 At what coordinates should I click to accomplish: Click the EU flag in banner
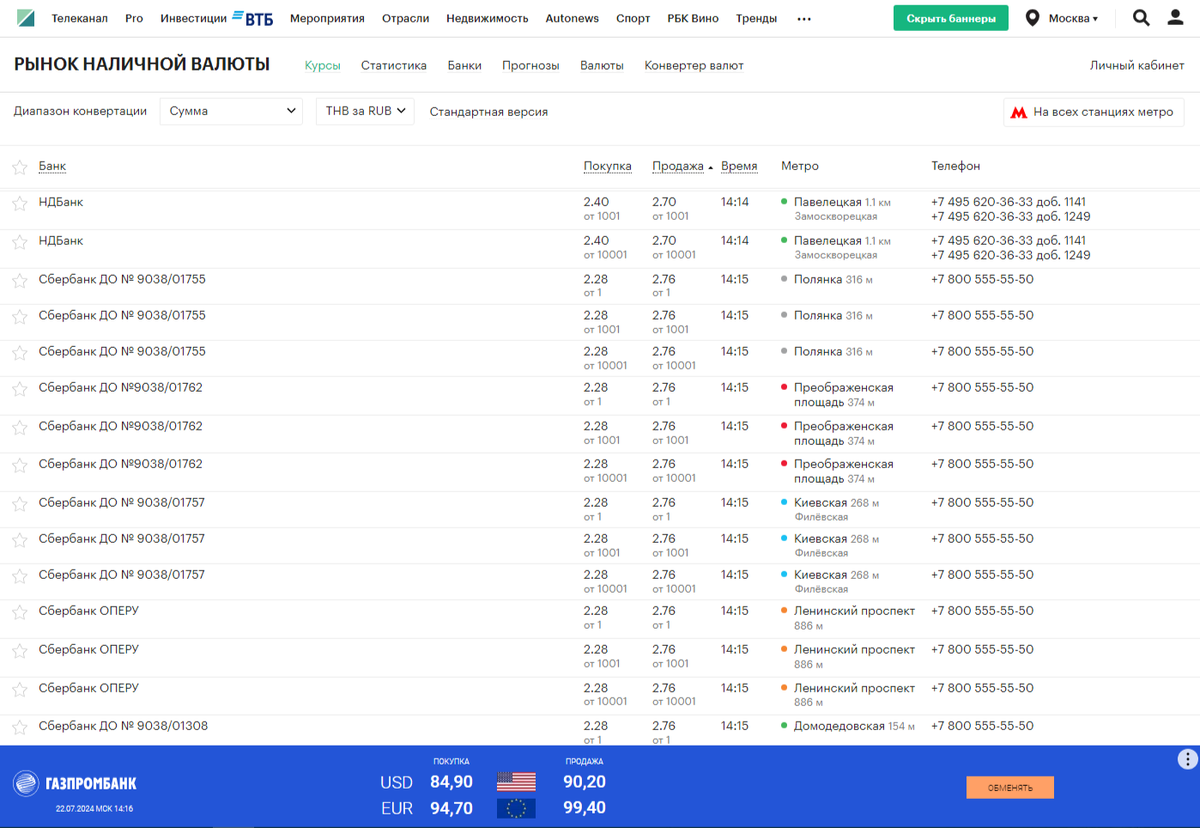point(516,808)
